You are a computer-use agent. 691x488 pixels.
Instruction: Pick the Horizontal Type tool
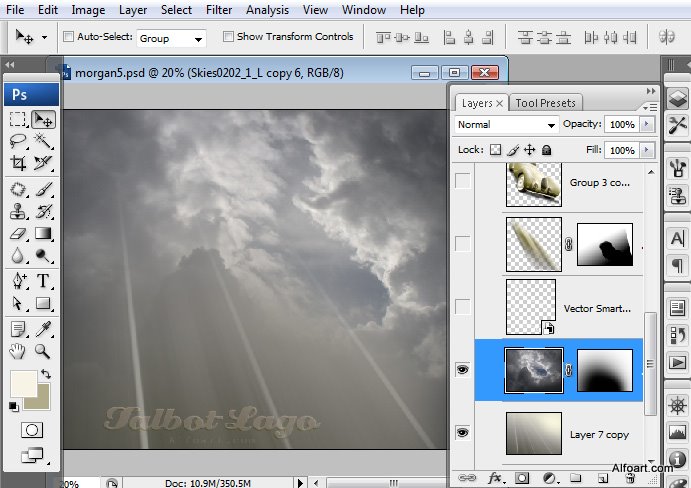pyautogui.click(x=44, y=281)
